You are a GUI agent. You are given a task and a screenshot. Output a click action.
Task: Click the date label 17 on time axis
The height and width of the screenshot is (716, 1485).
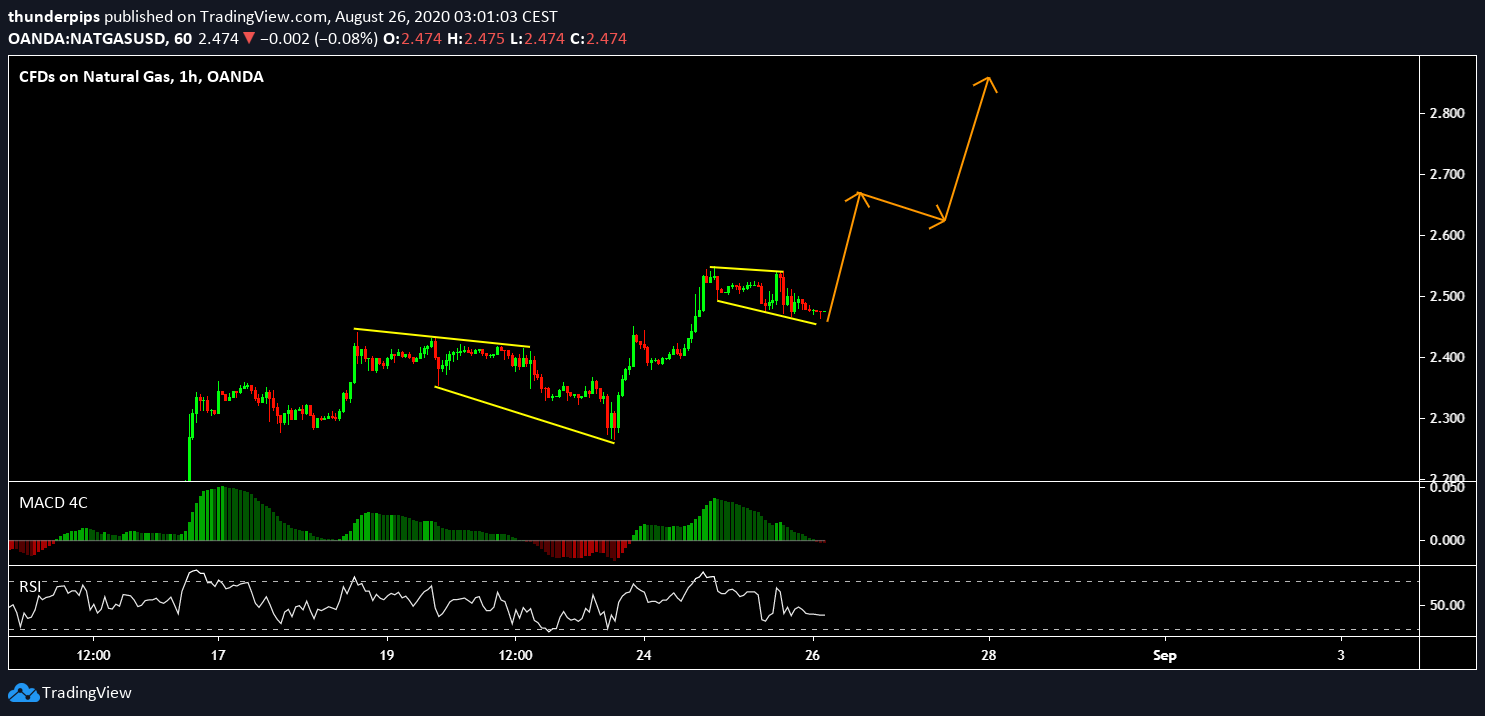(x=218, y=656)
